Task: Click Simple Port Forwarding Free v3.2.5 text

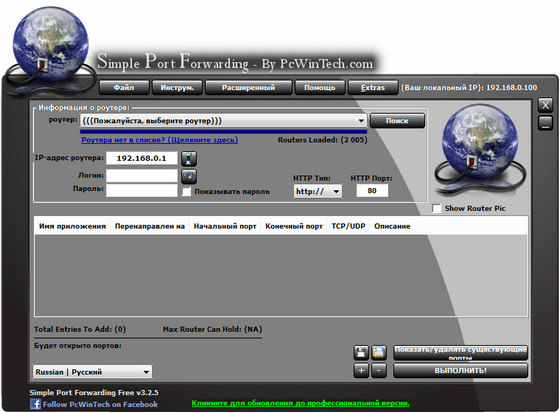Action: 94,392
